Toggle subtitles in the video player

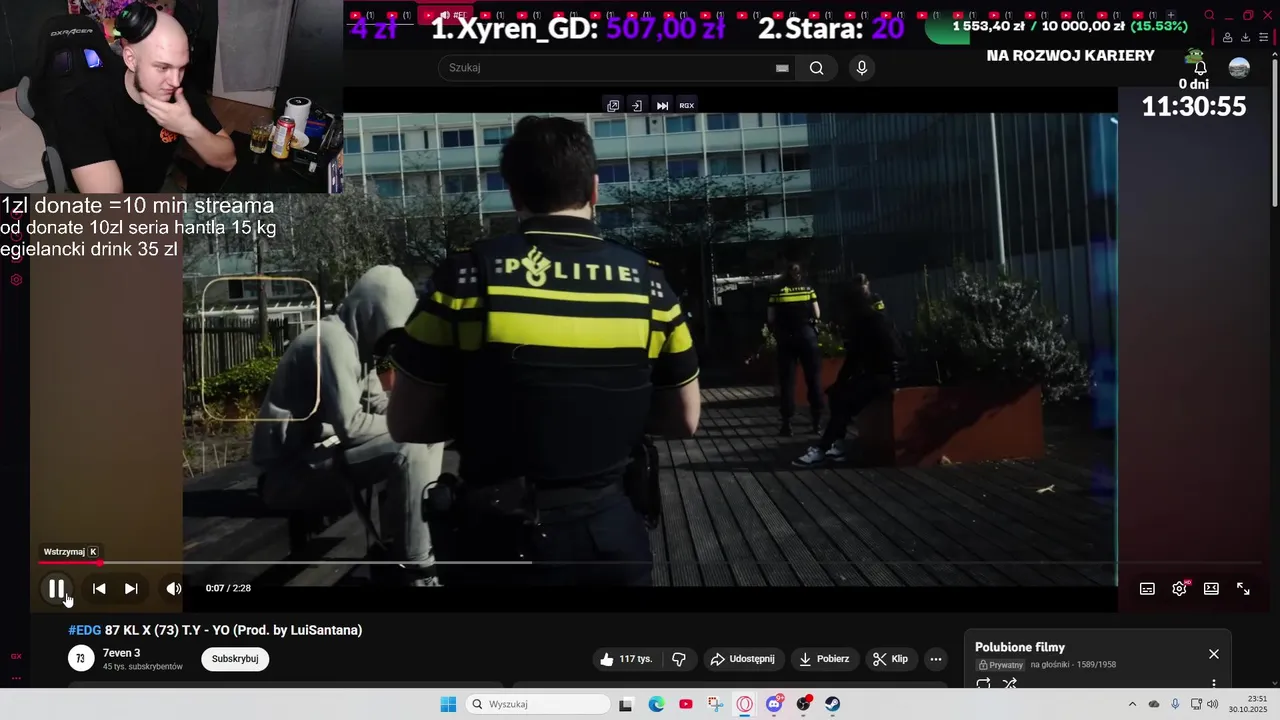click(1147, 589)
